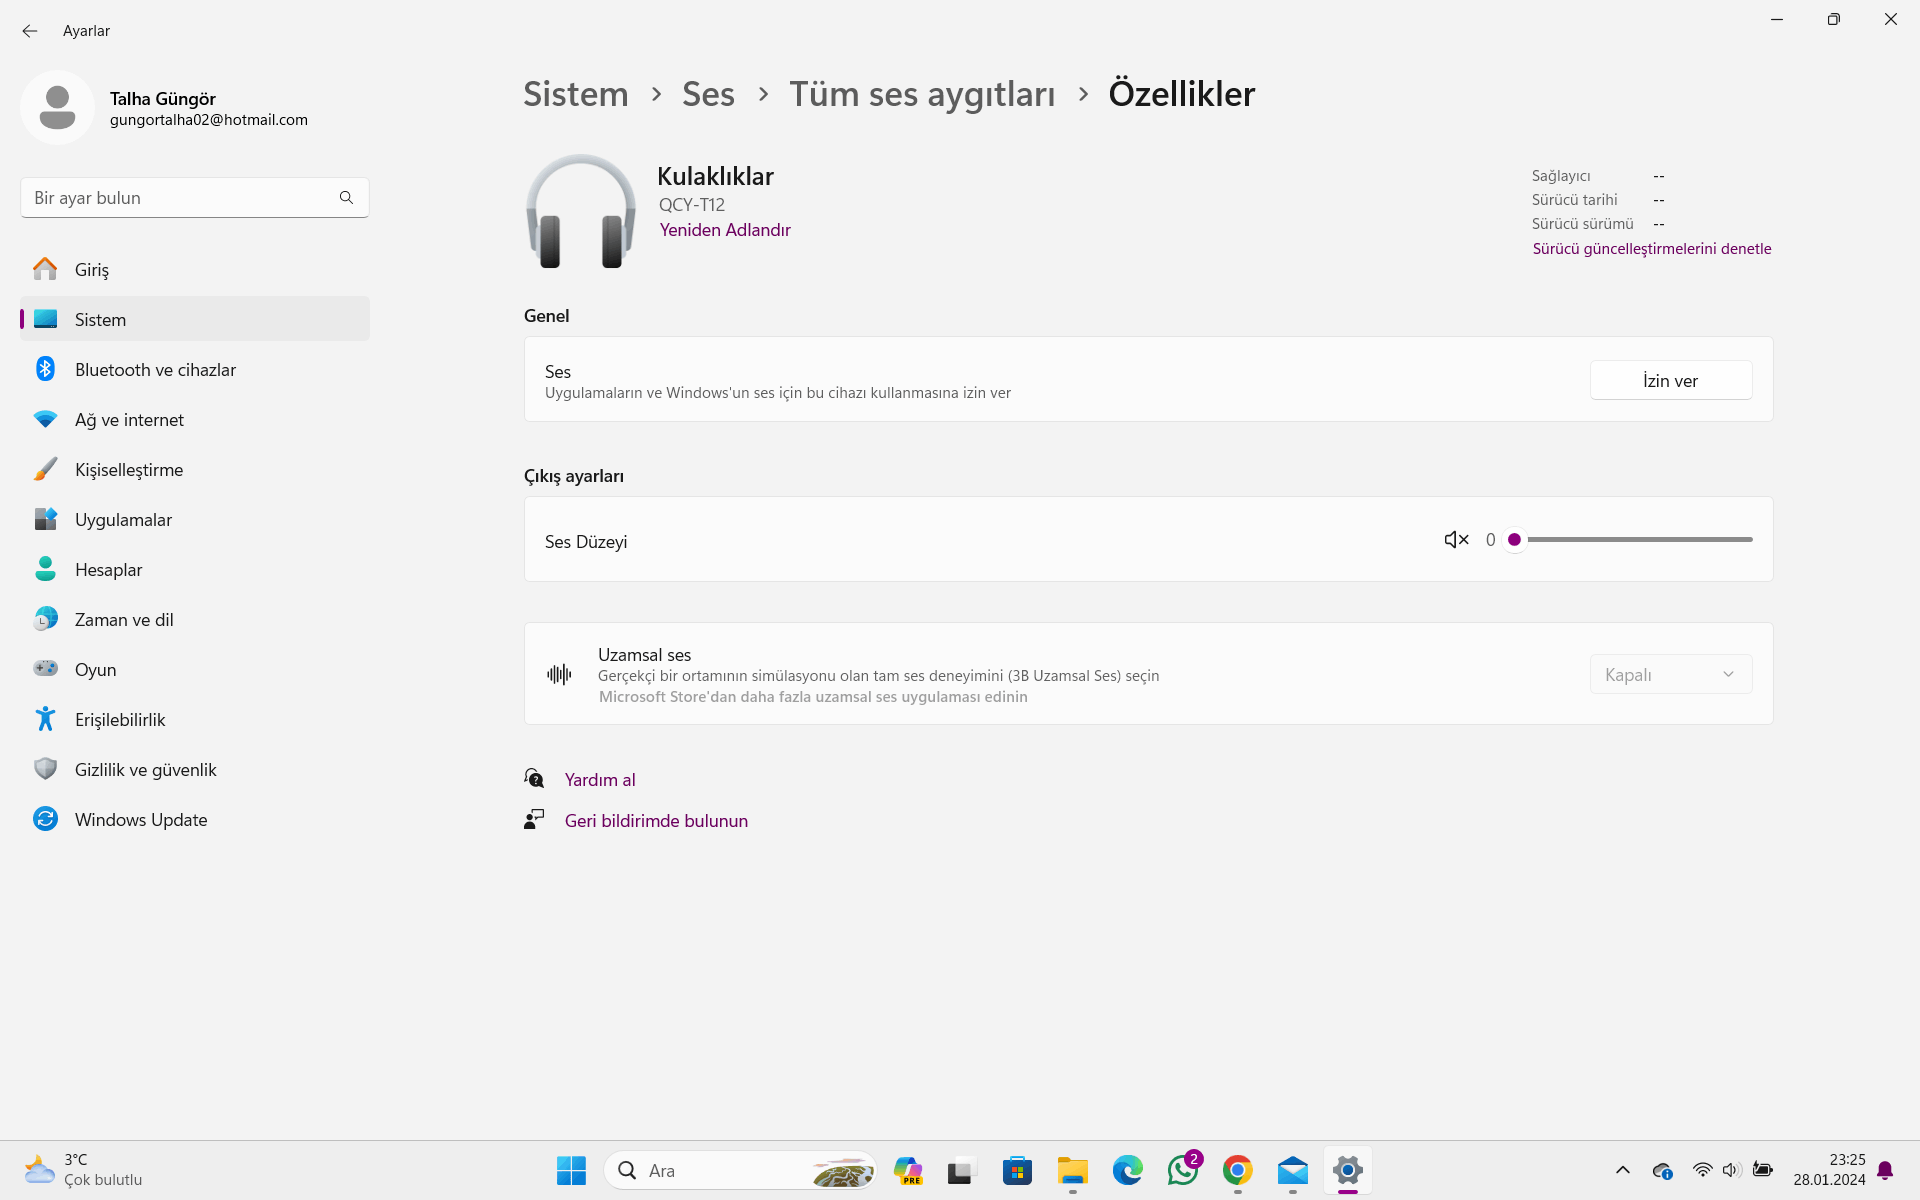
Task: Click the Ses breadcrumb item
Action: click(708, 94)
